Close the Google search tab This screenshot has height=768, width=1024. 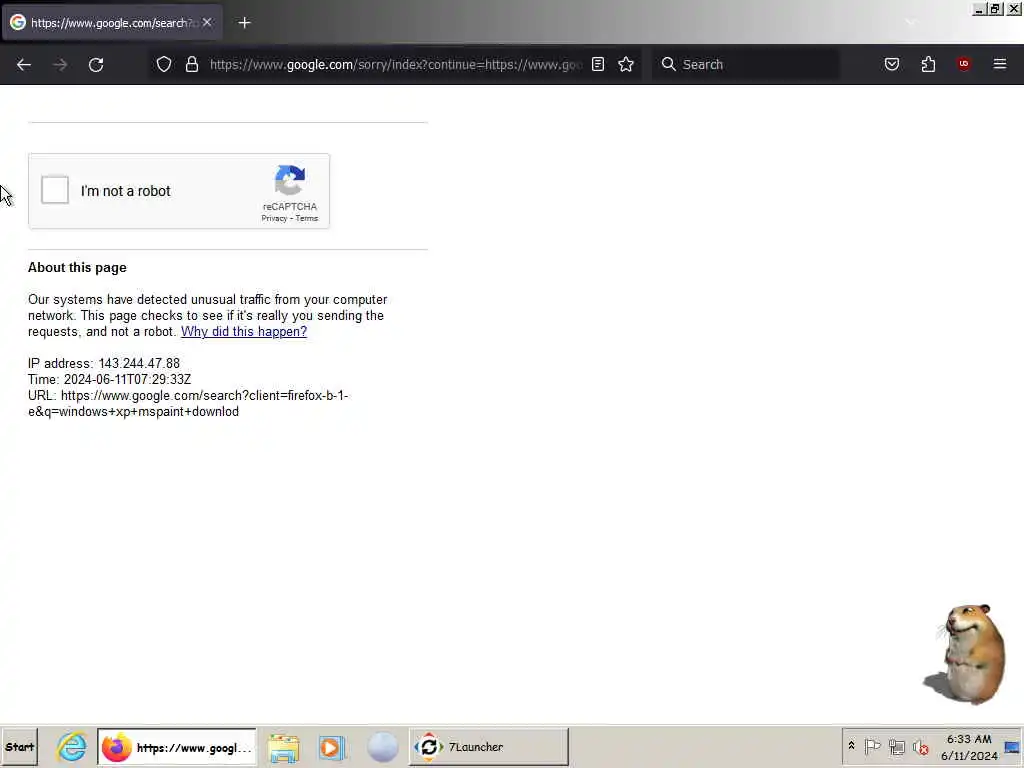[207, 22]
